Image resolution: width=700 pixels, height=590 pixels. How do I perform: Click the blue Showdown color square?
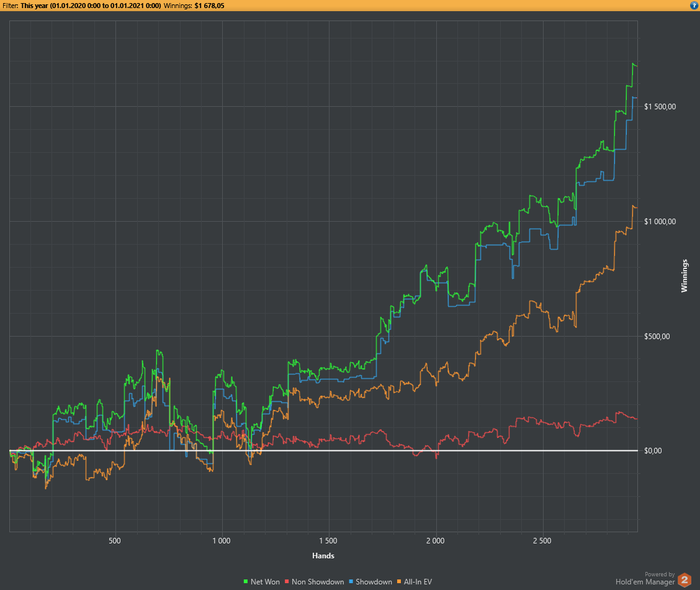click(351, 582)
